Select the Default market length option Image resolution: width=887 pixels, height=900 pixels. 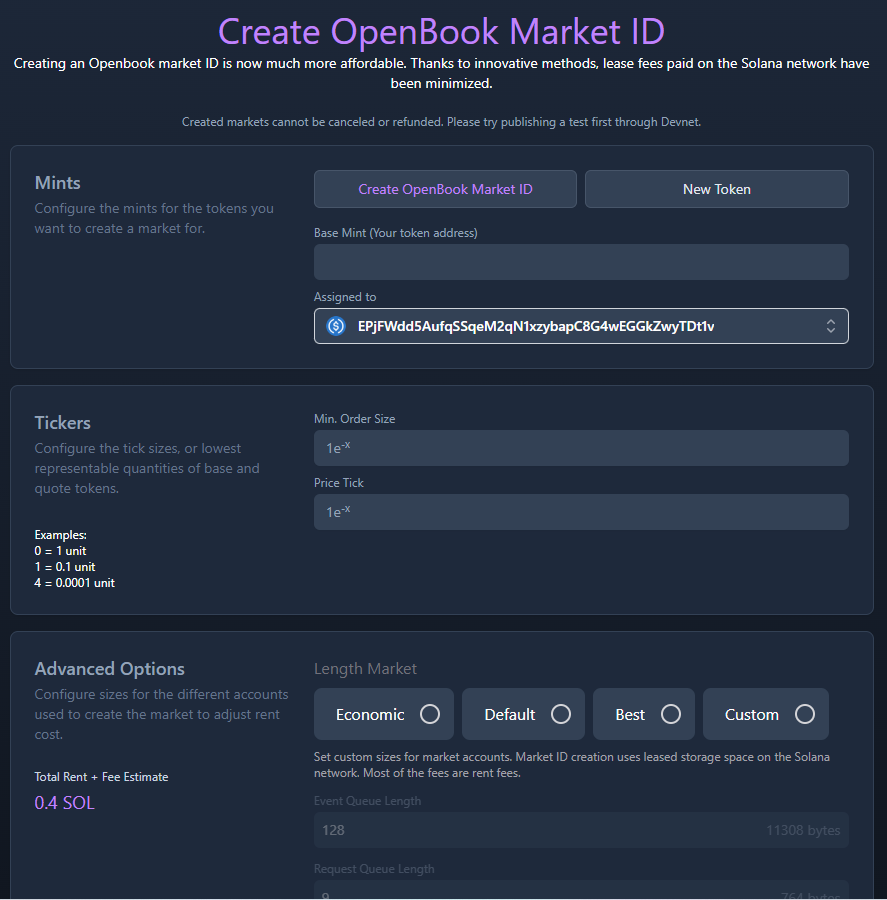point(523,714)
